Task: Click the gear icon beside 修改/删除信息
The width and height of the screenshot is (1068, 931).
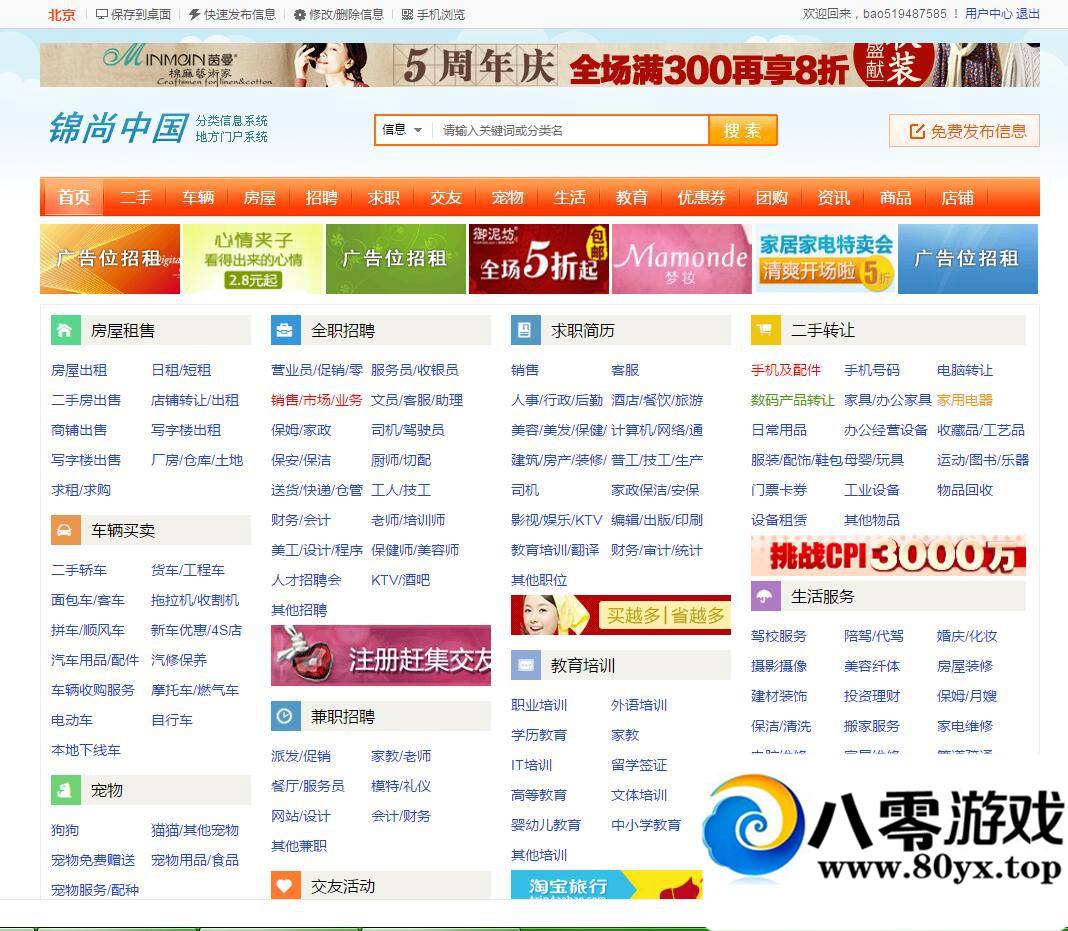Action: click(x=300, y=14)
